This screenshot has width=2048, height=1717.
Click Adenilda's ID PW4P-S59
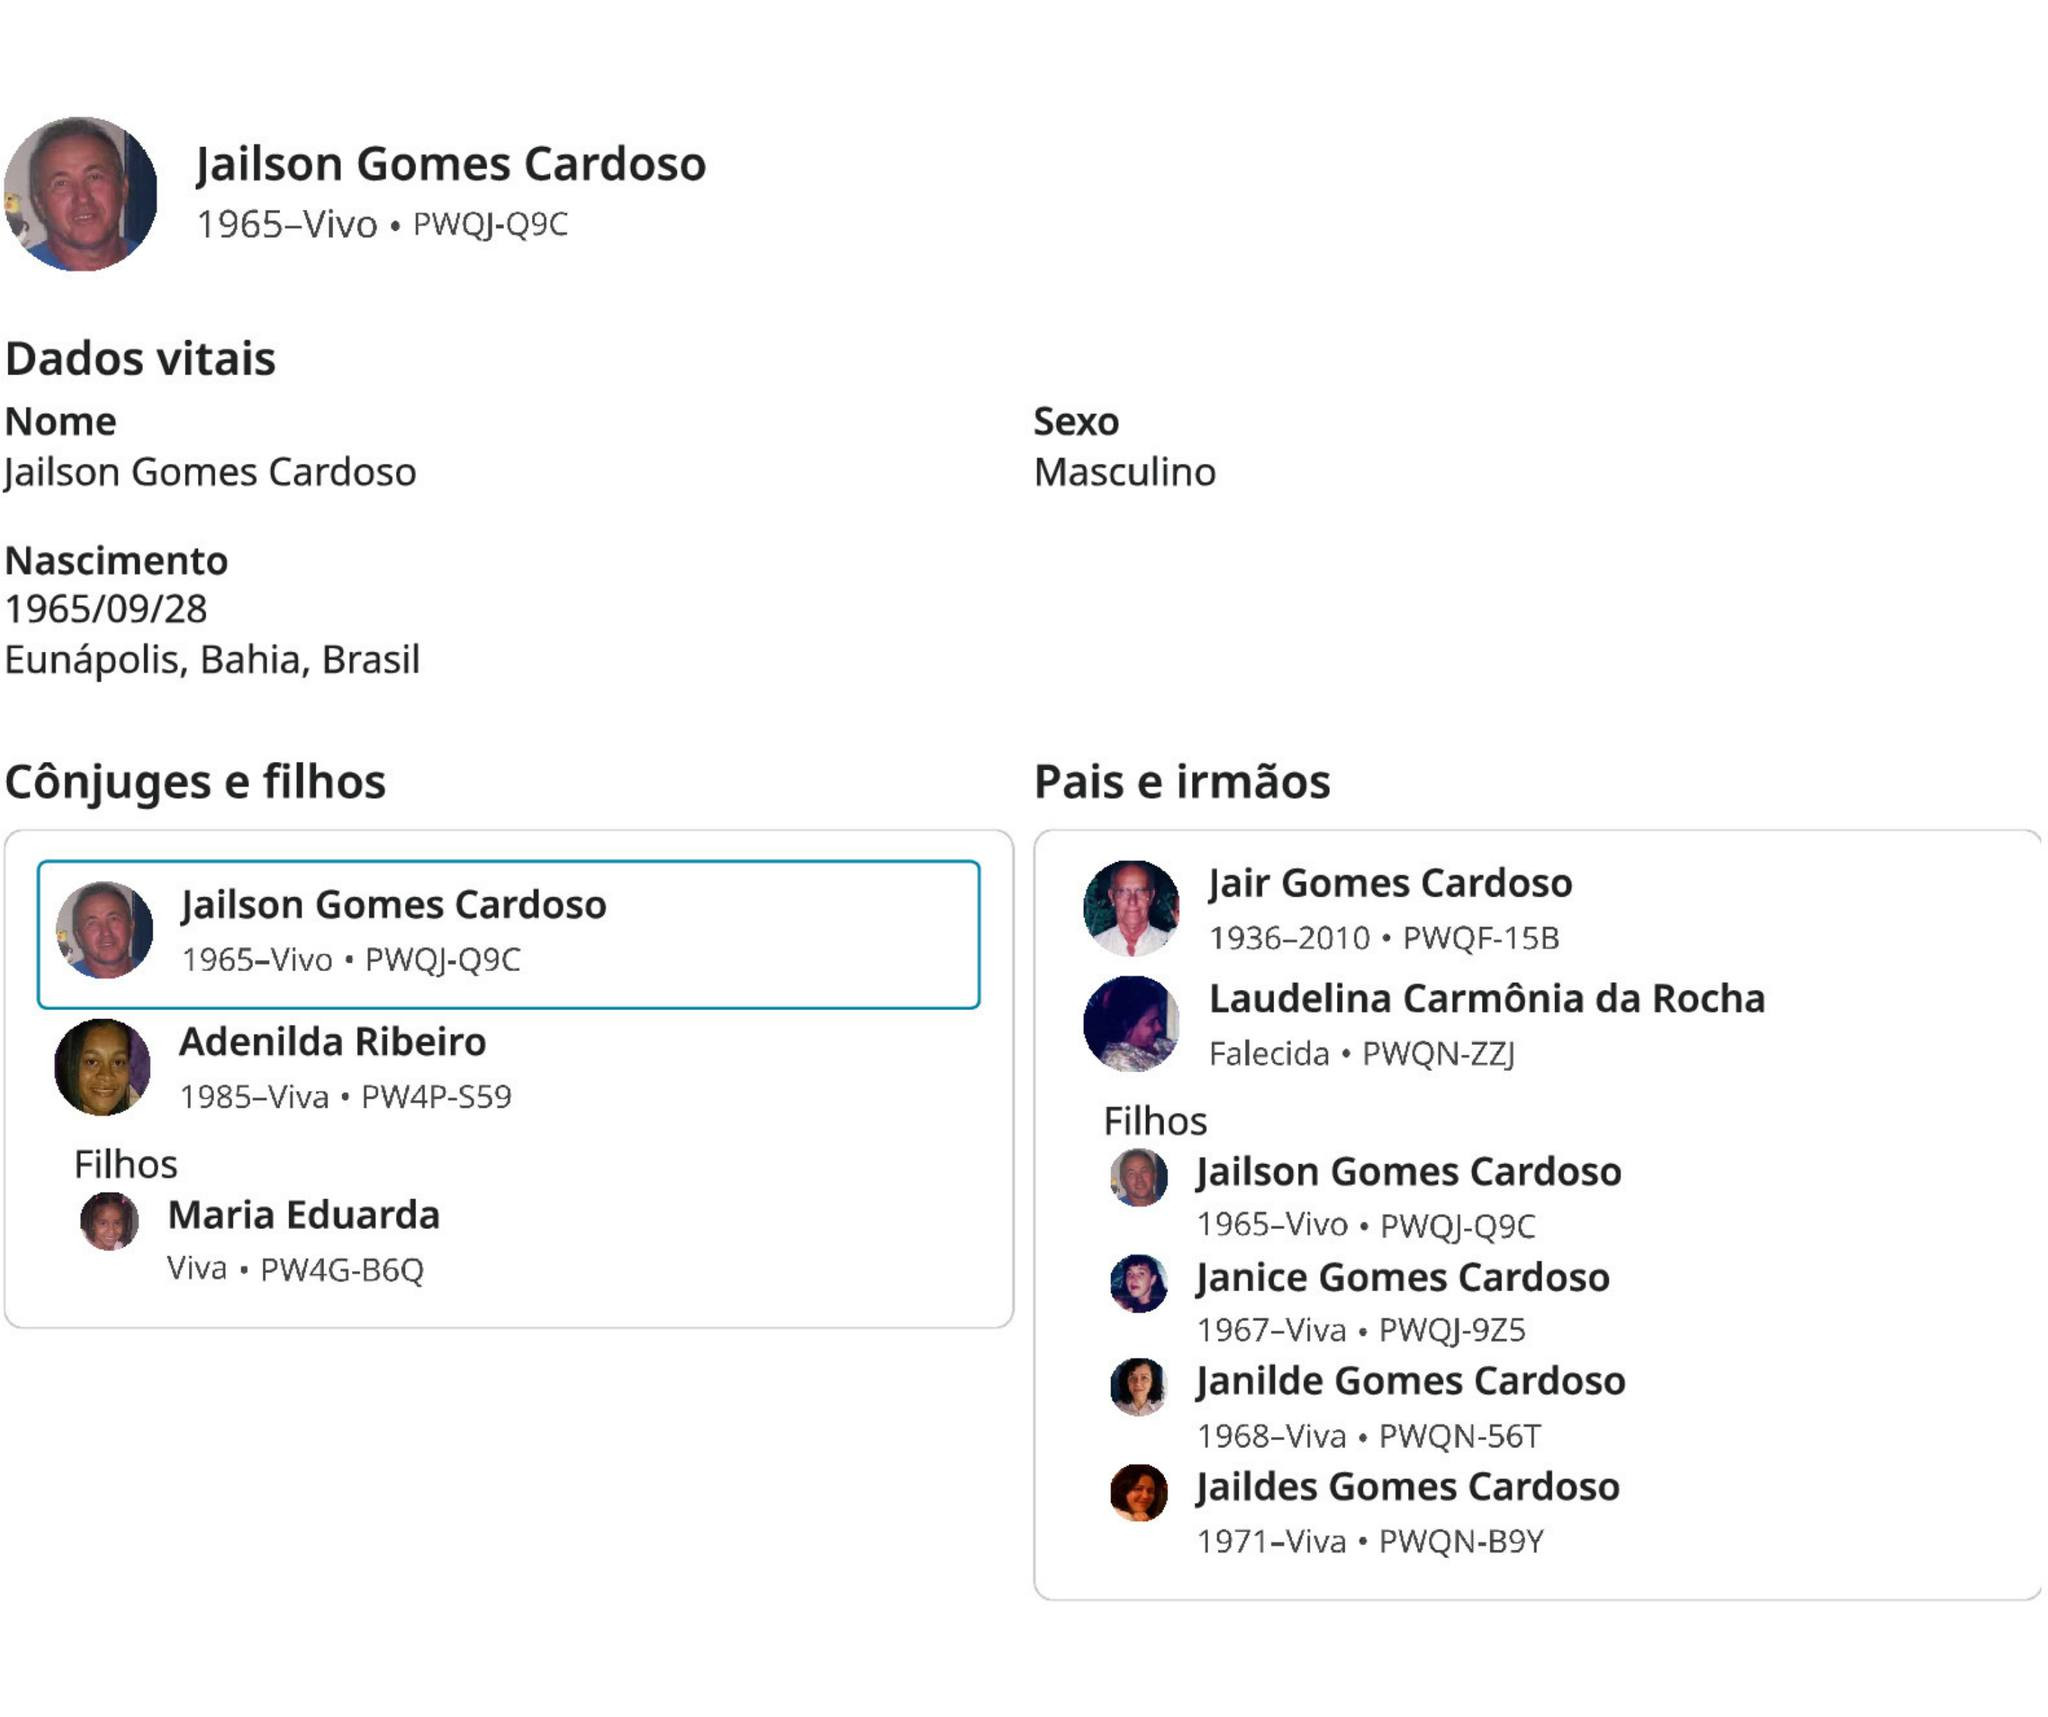436,1097
